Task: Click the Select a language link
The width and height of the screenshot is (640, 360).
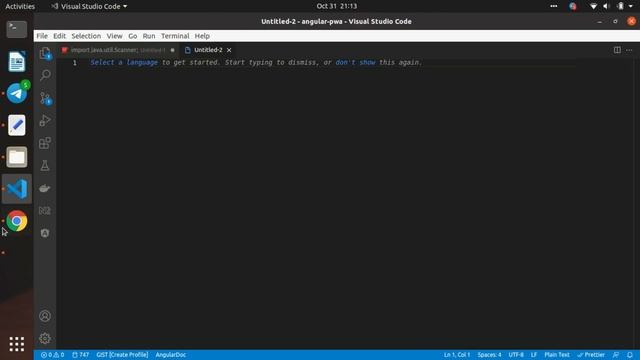Action: [x=124, y=62]
